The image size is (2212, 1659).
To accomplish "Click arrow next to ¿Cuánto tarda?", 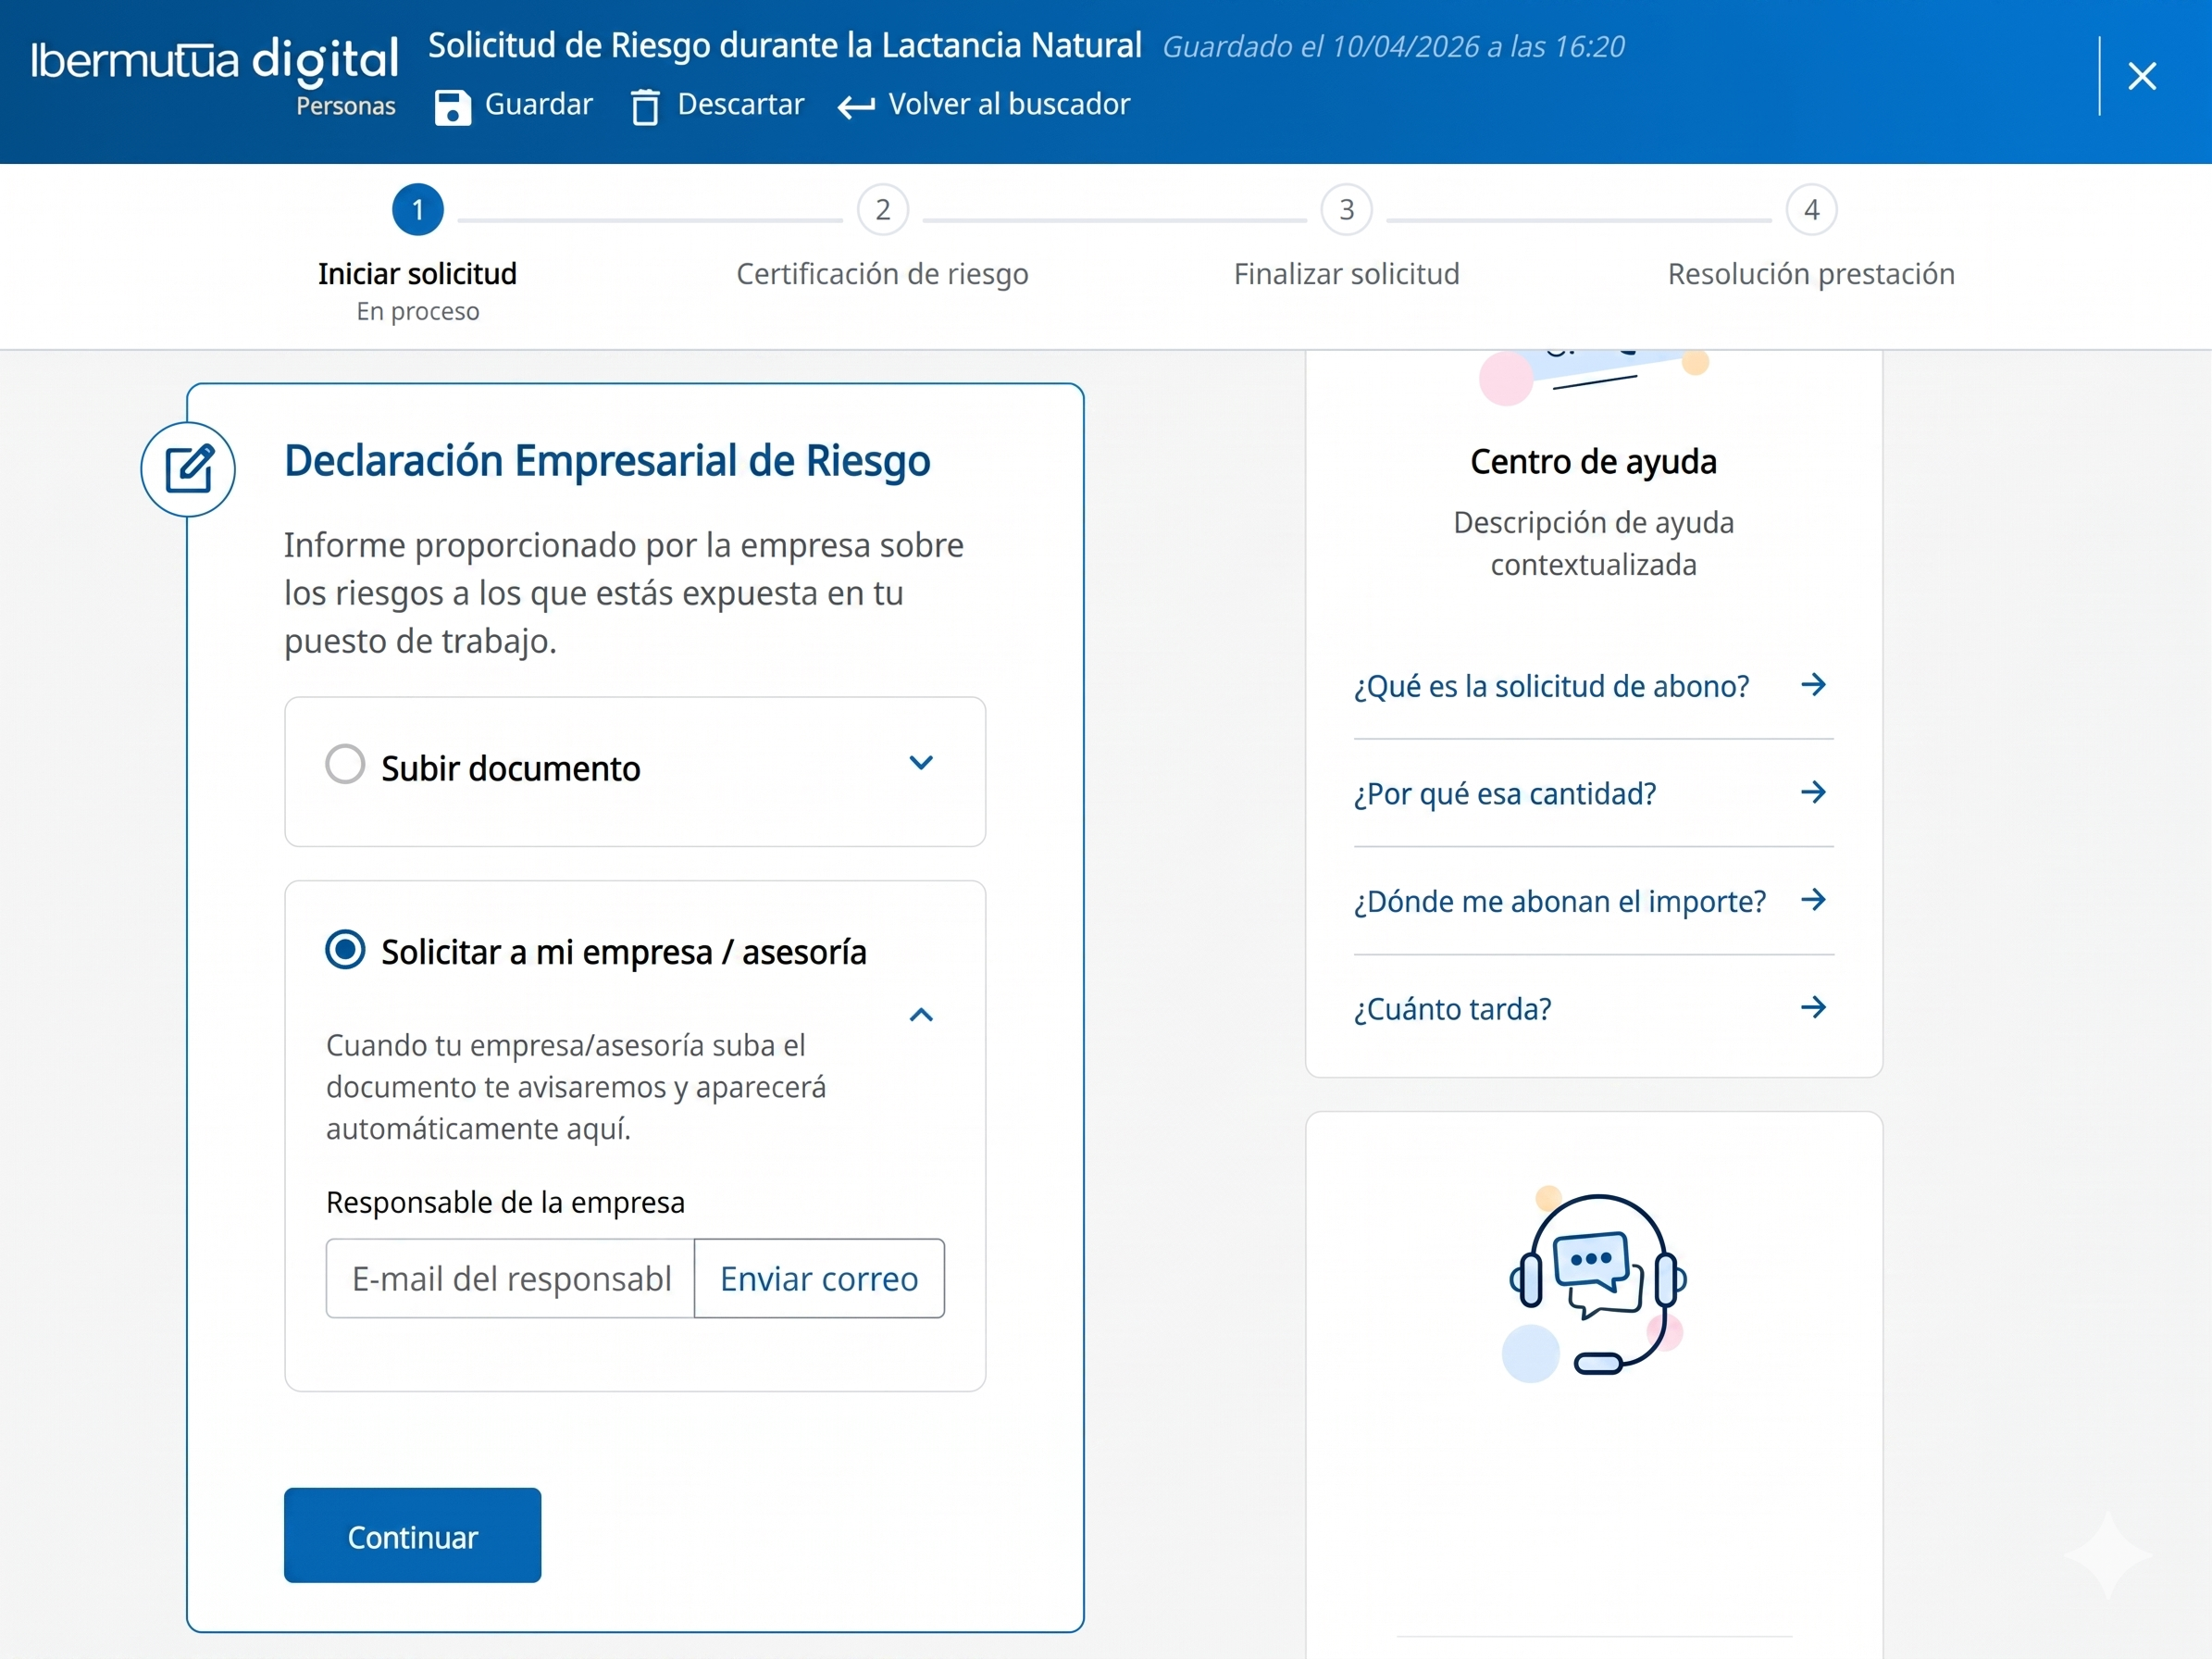I will (x=1813, y=1007).
